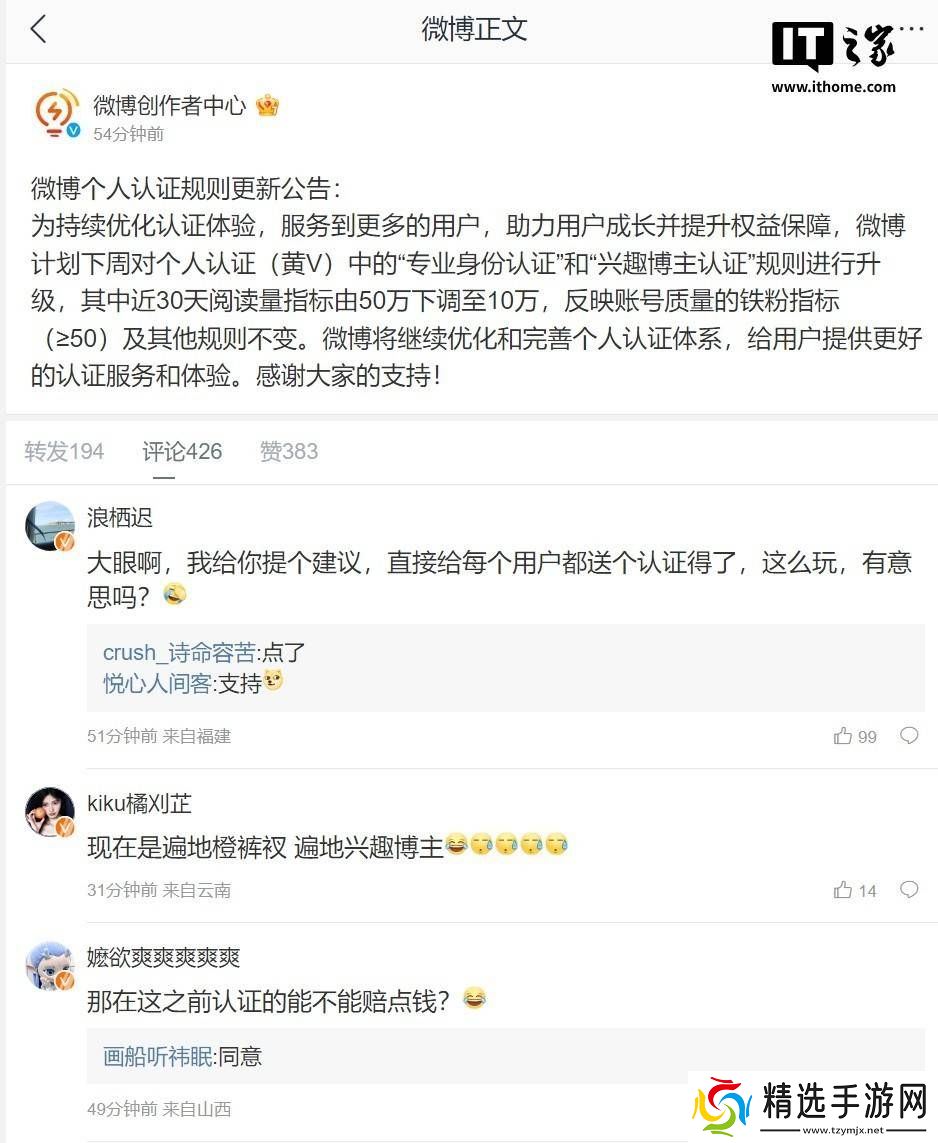Visit 悦心人间客's profile from reply
This screenshot has width=938, height=1143.
tap(157, 684)
